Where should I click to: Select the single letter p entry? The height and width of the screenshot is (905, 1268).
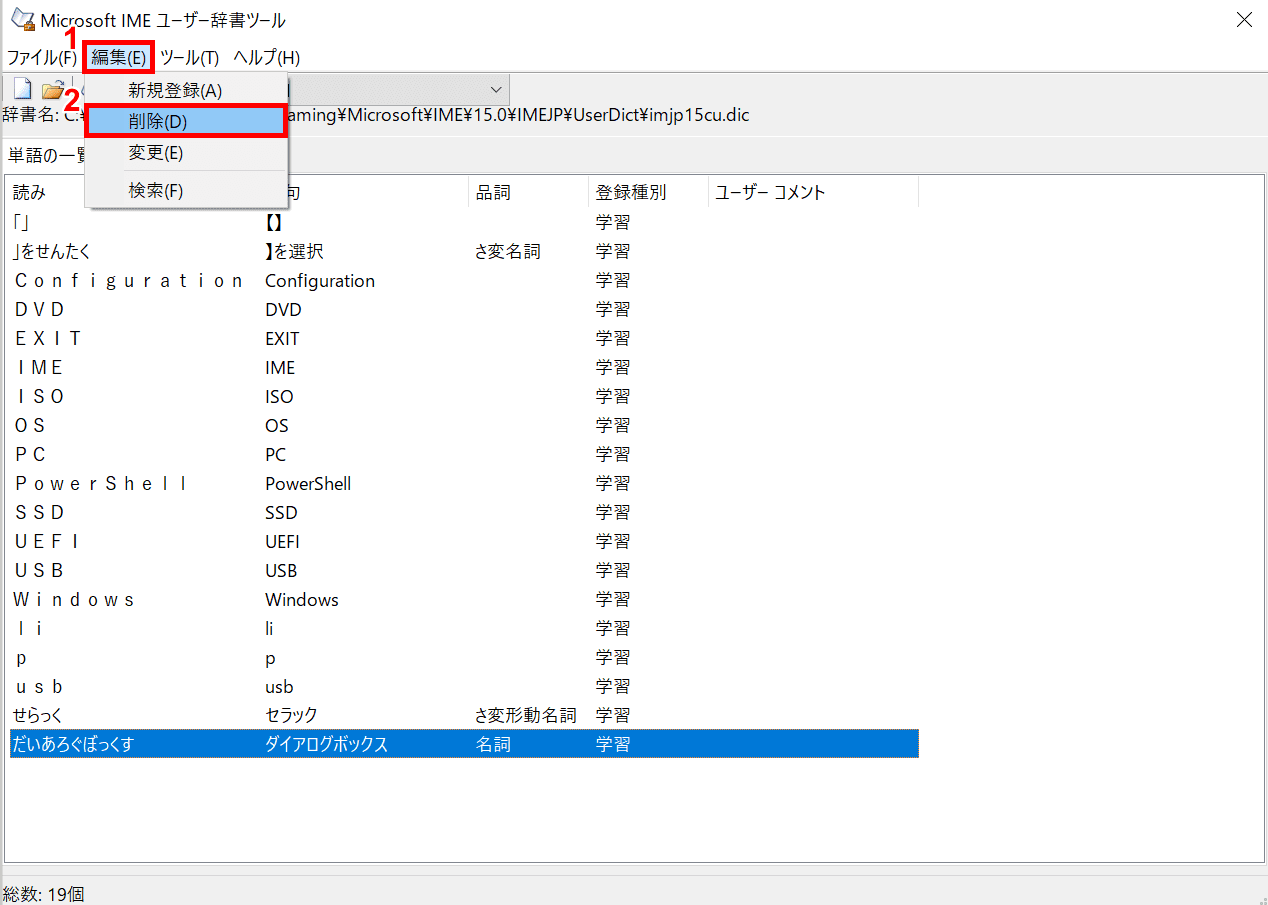tap(464, 658)
